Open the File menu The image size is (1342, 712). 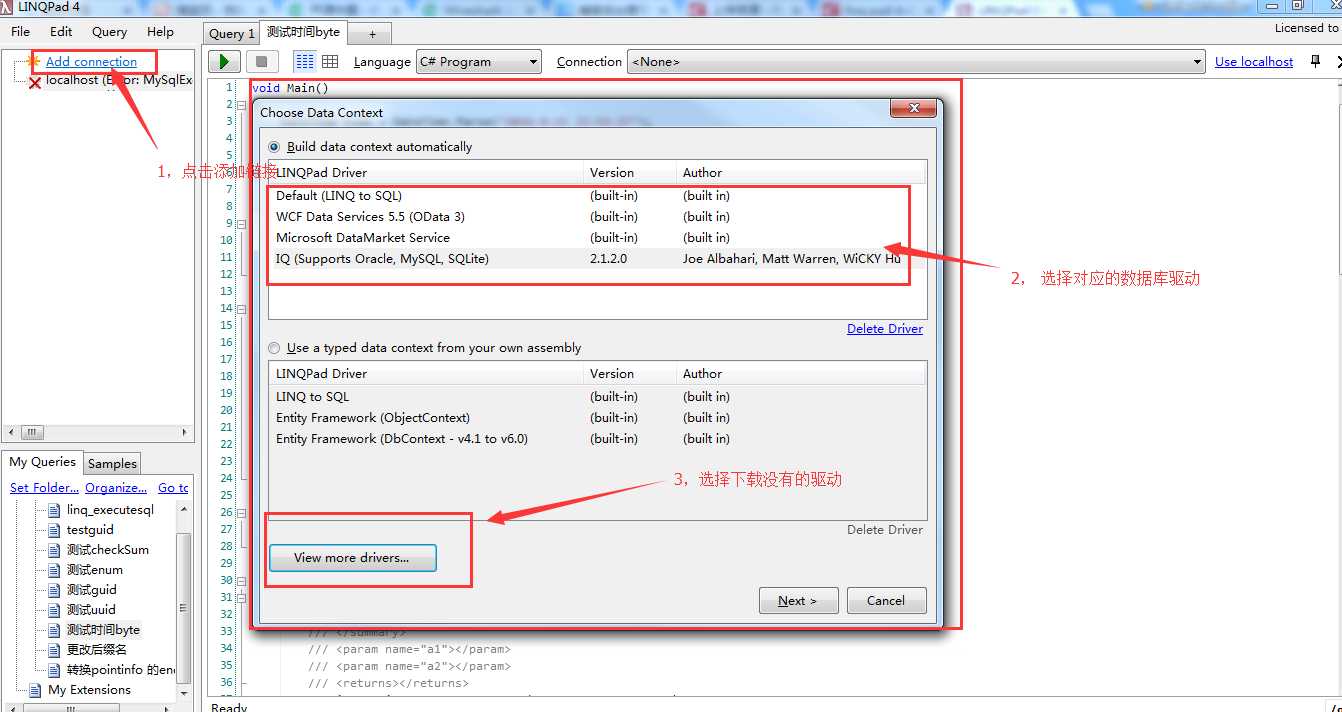21,32
